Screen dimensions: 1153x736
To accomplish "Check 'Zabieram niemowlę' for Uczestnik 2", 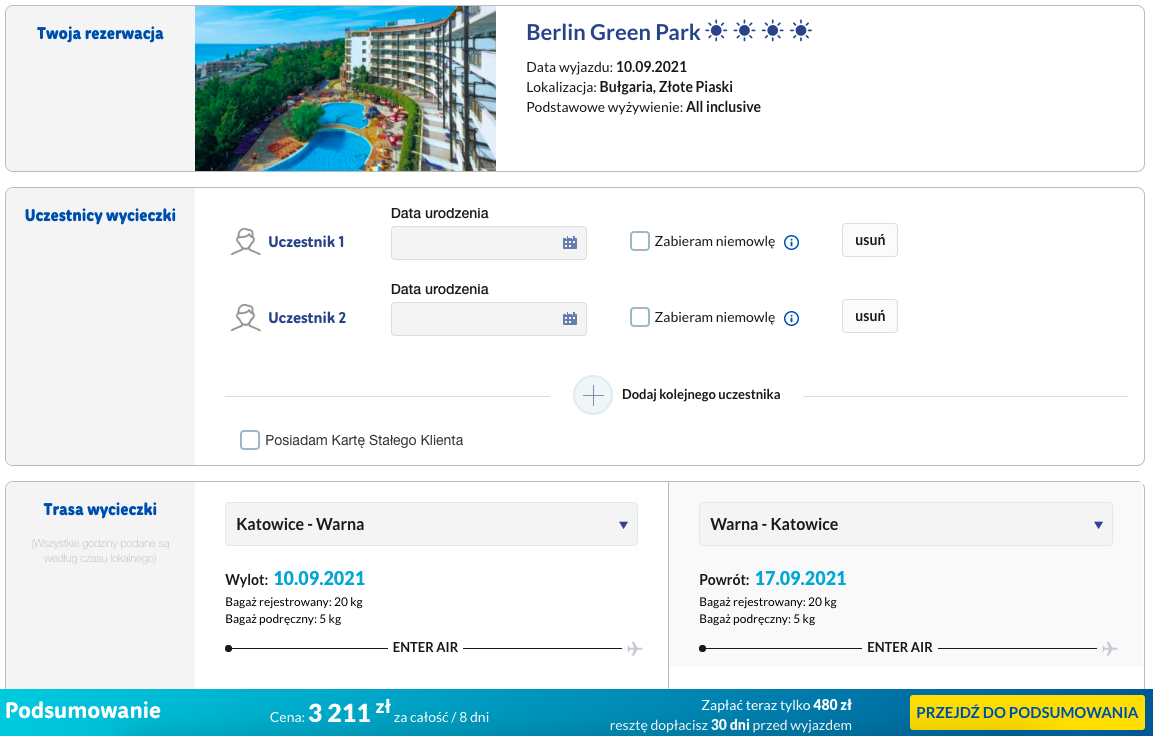I will tap(640, 317).
